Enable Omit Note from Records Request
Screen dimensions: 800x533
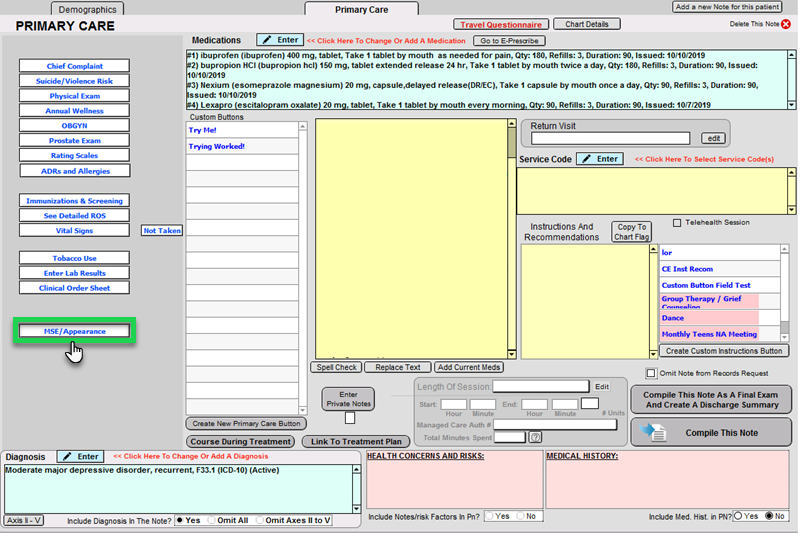click(652, 374)
